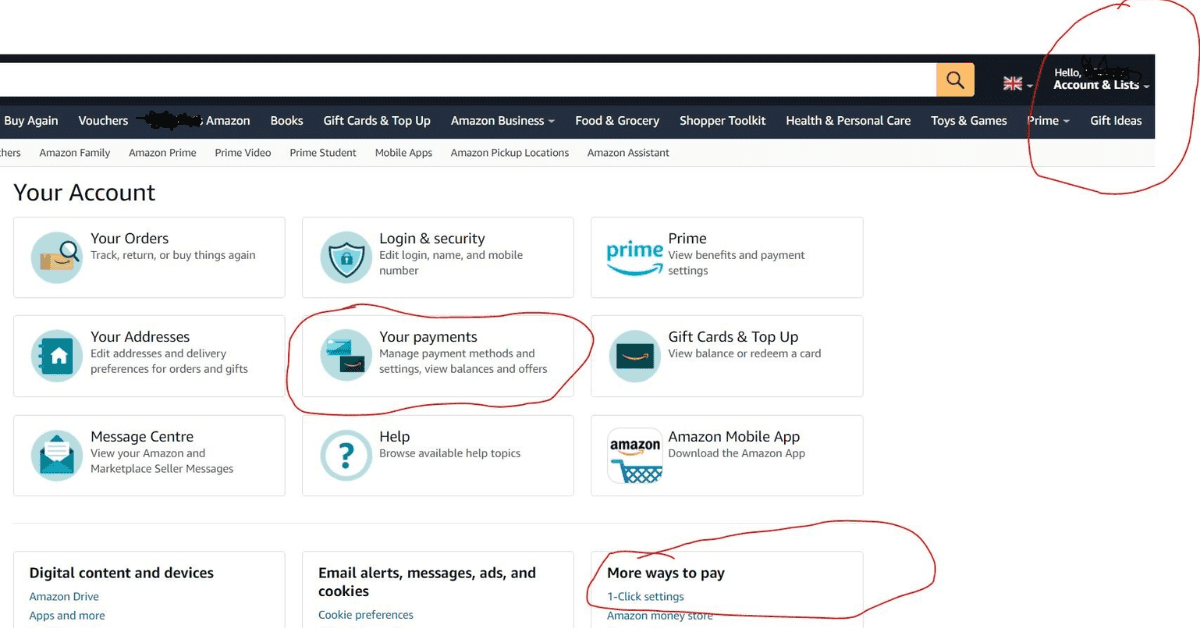The width and height of the screenshot is (1200, 628).
Task: Open Shopper Toolkit from the navigation bar
Action: pos(723,121)
